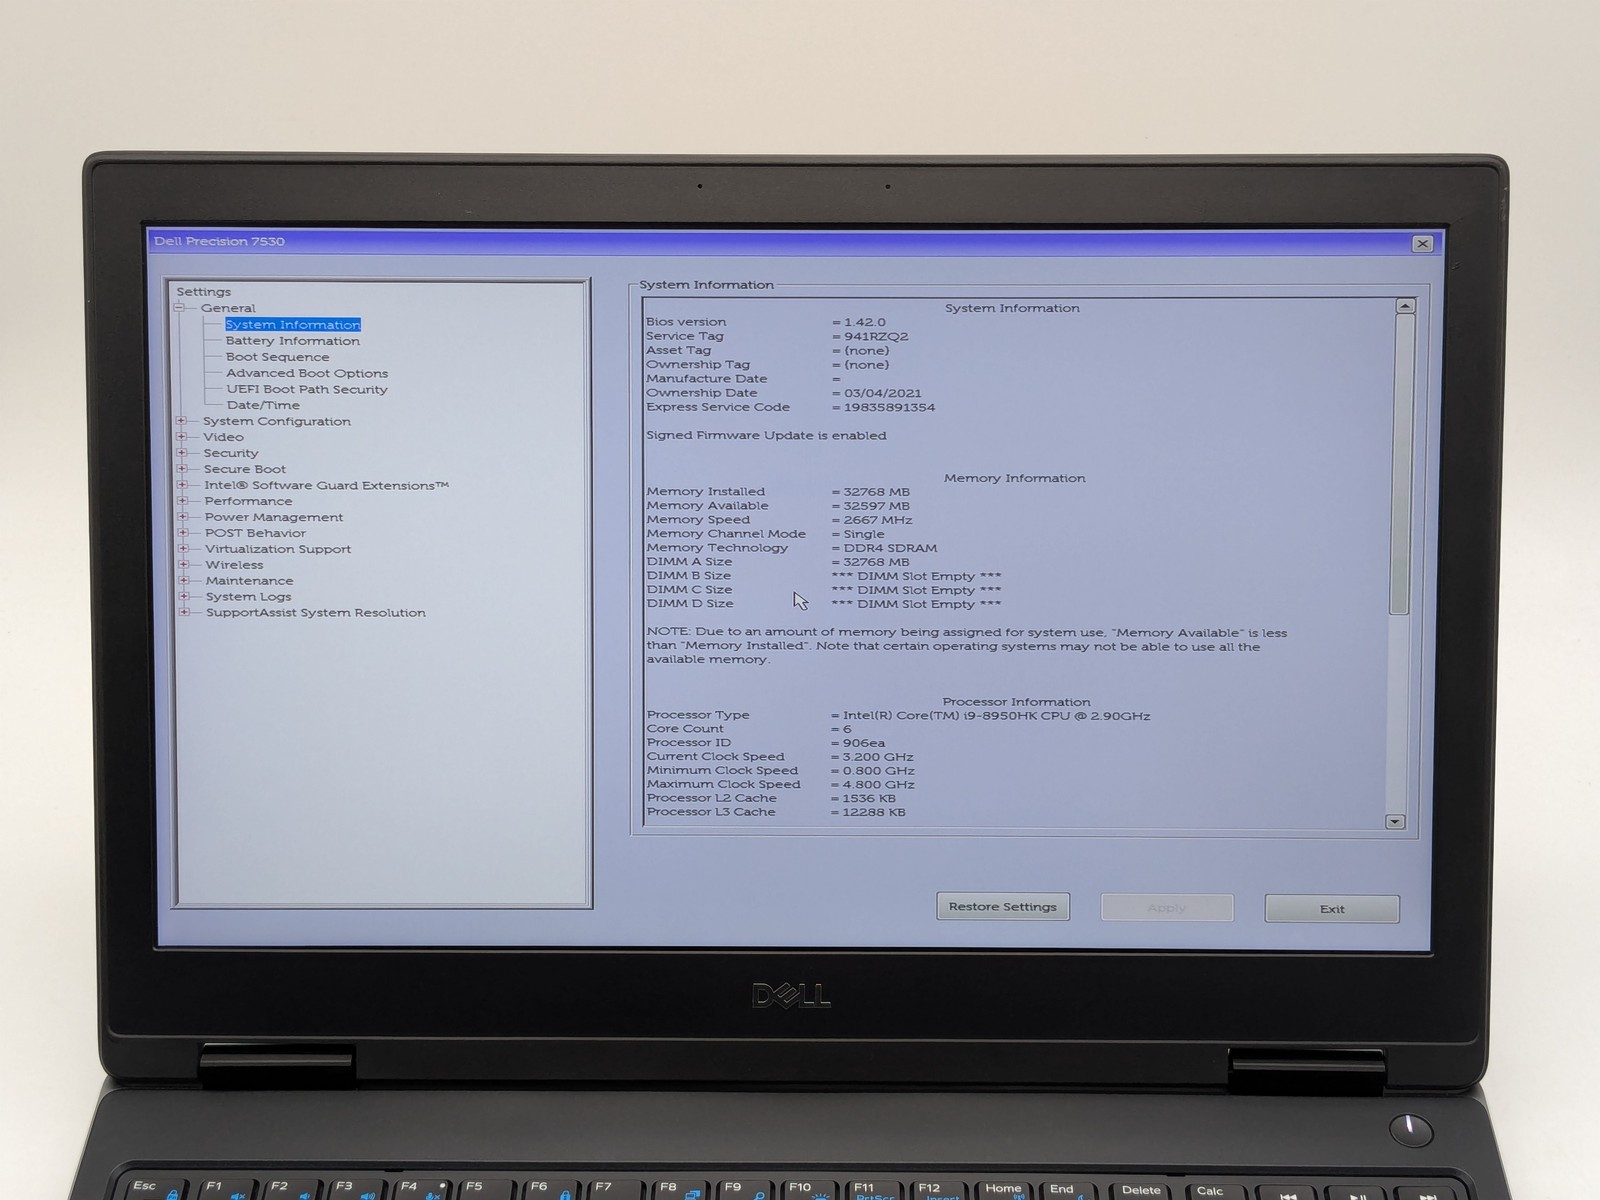Click Express Service Code value 19835891354
Screen dimensions: 1600x1200
tap(889, 407)
